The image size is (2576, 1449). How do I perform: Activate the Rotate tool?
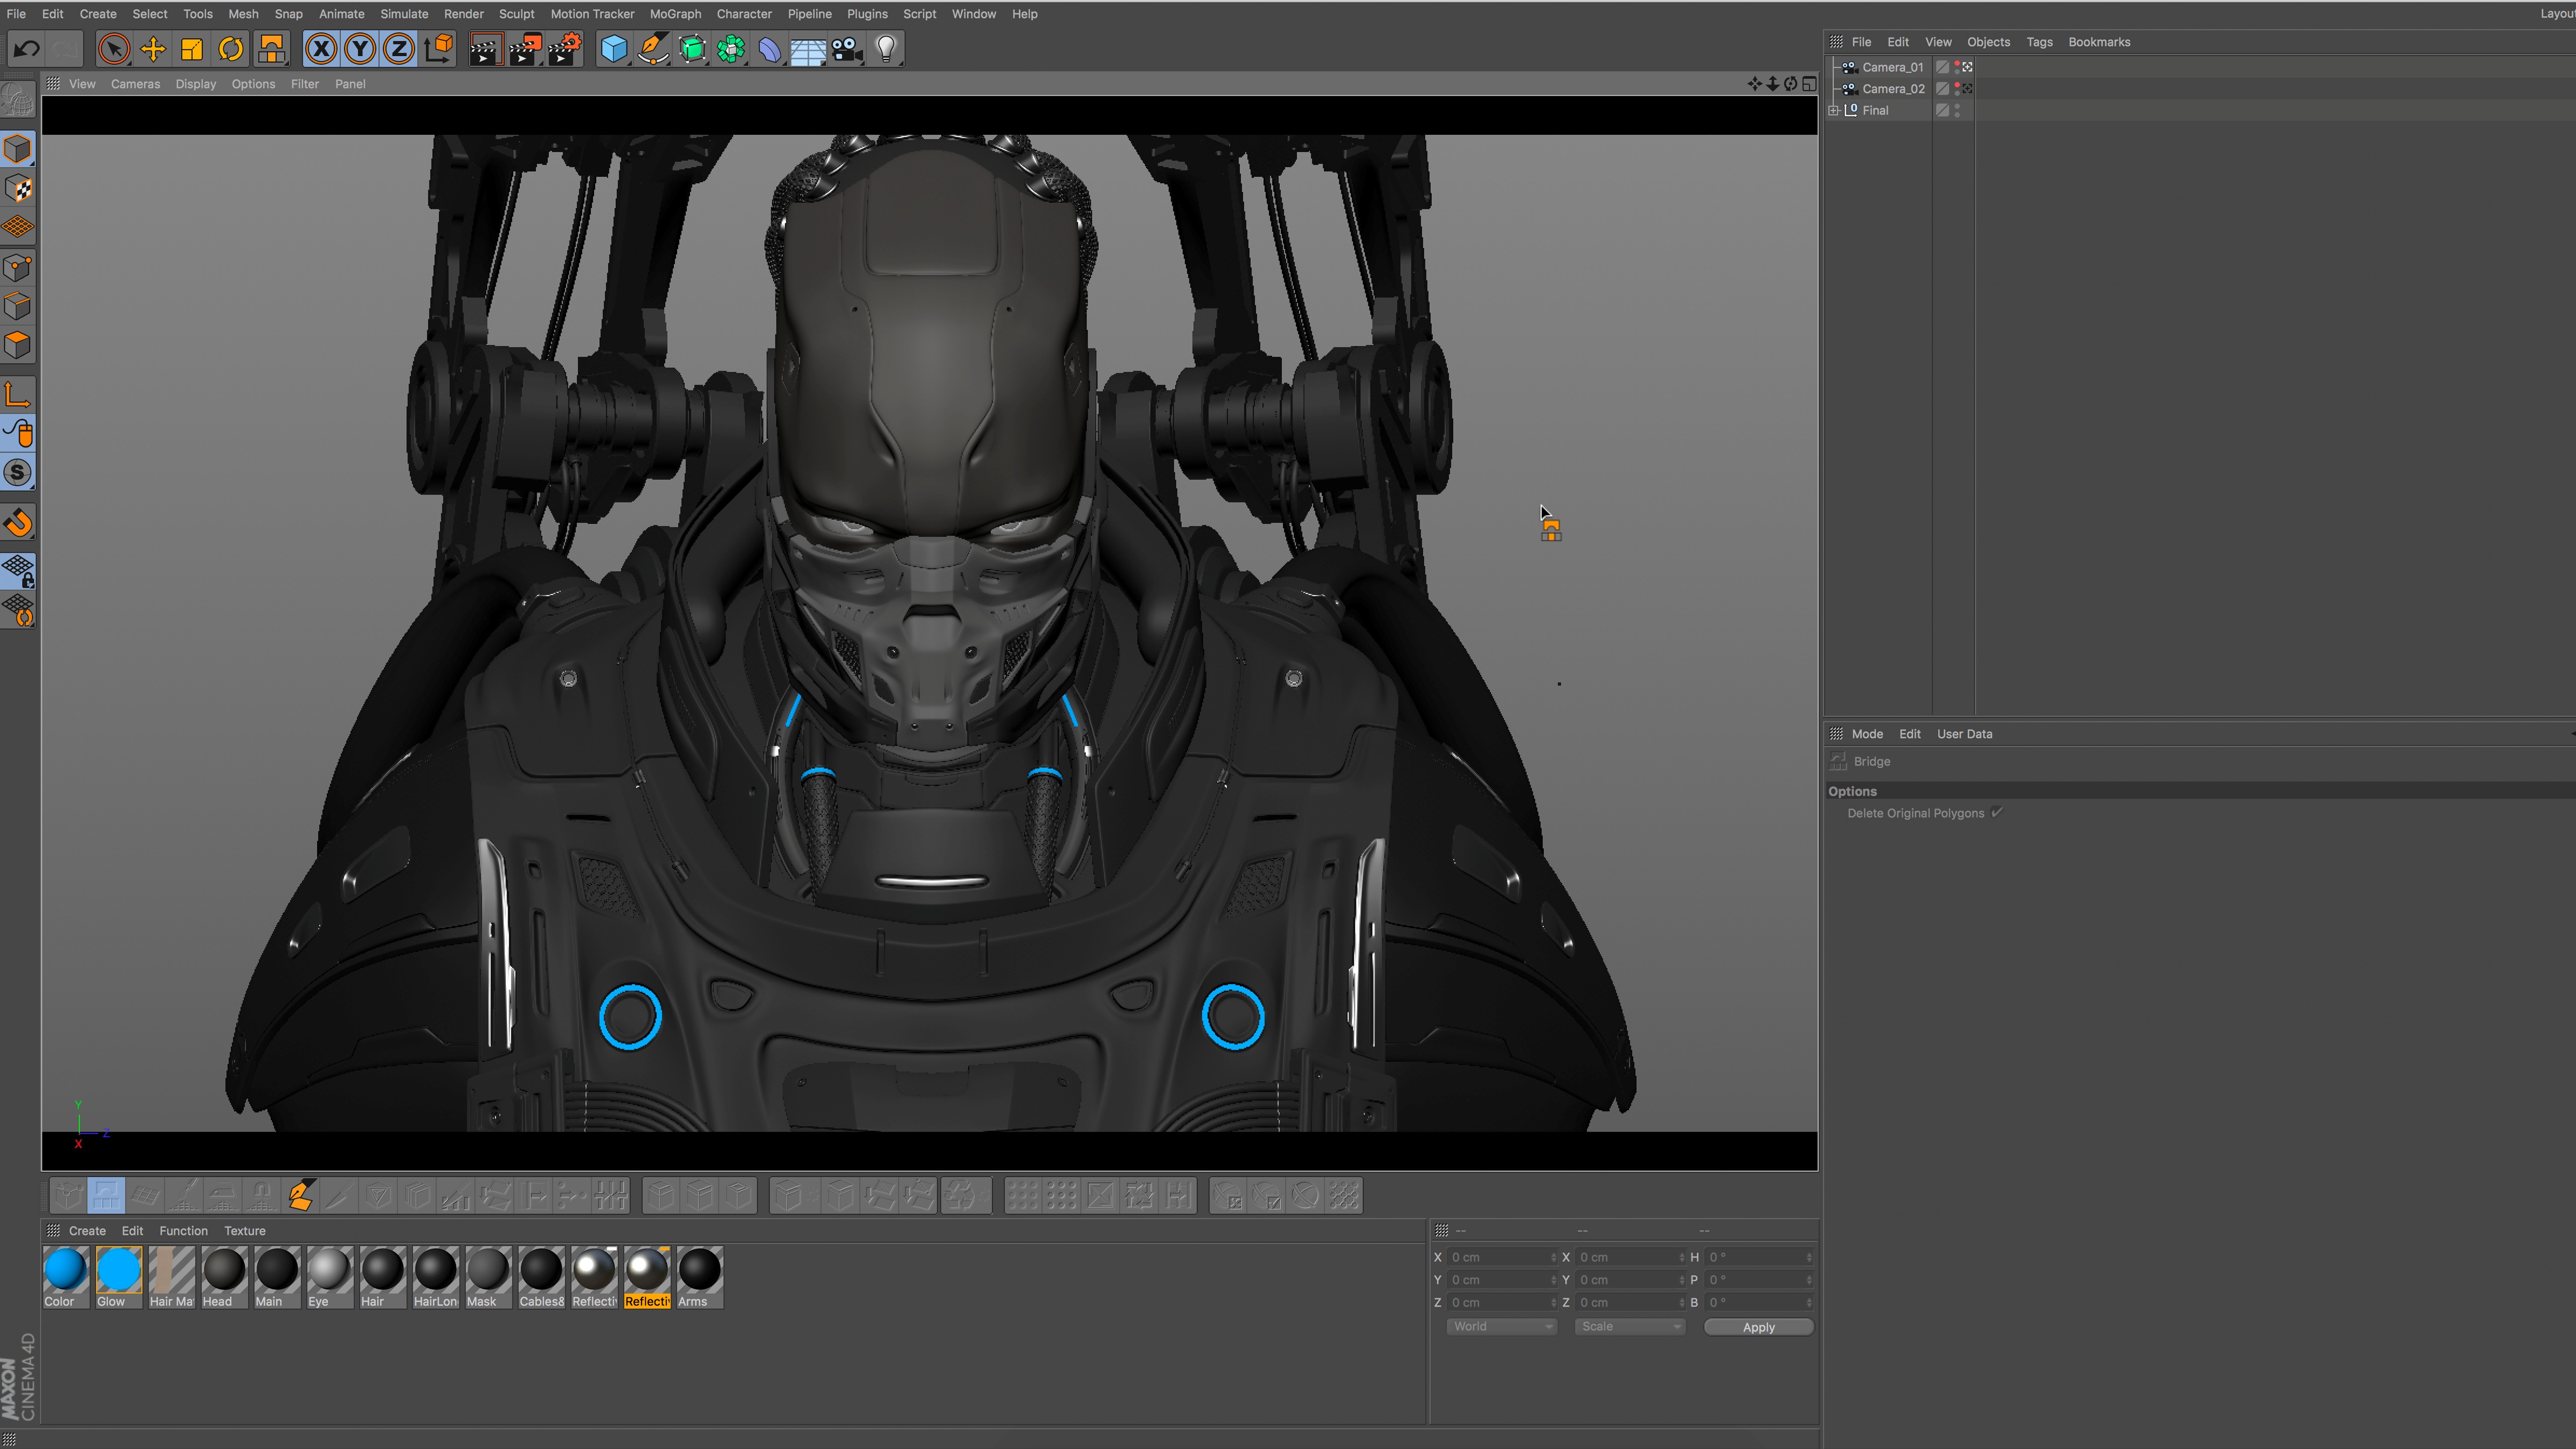pos(231,48)
